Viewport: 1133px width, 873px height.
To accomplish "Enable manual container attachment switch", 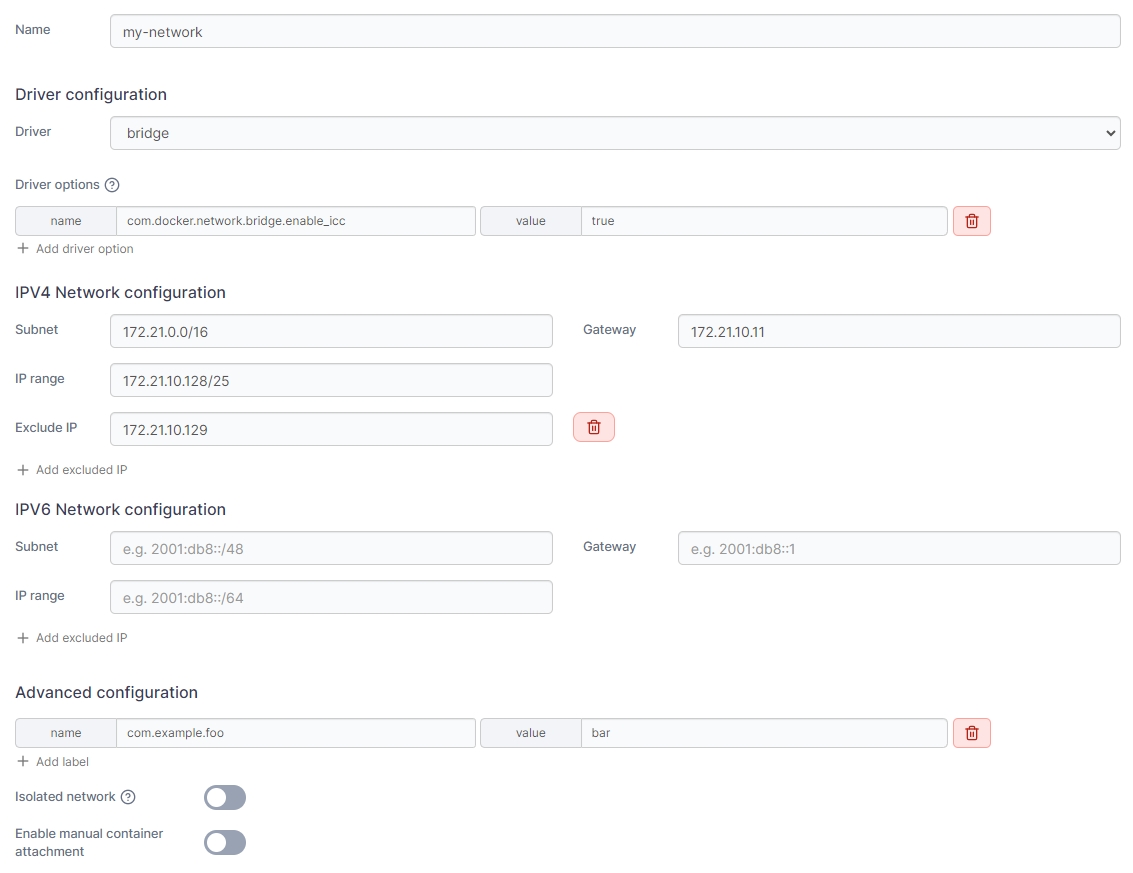I will [225, 842].
